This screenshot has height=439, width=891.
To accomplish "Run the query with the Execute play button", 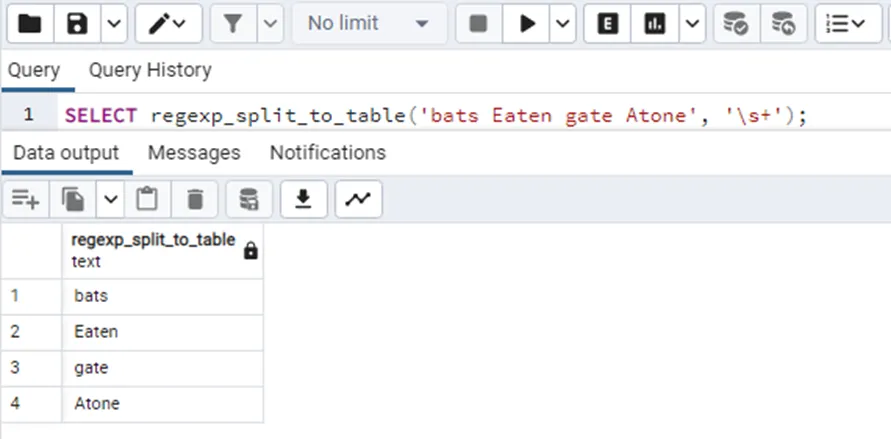I will (x=527, y=23).
